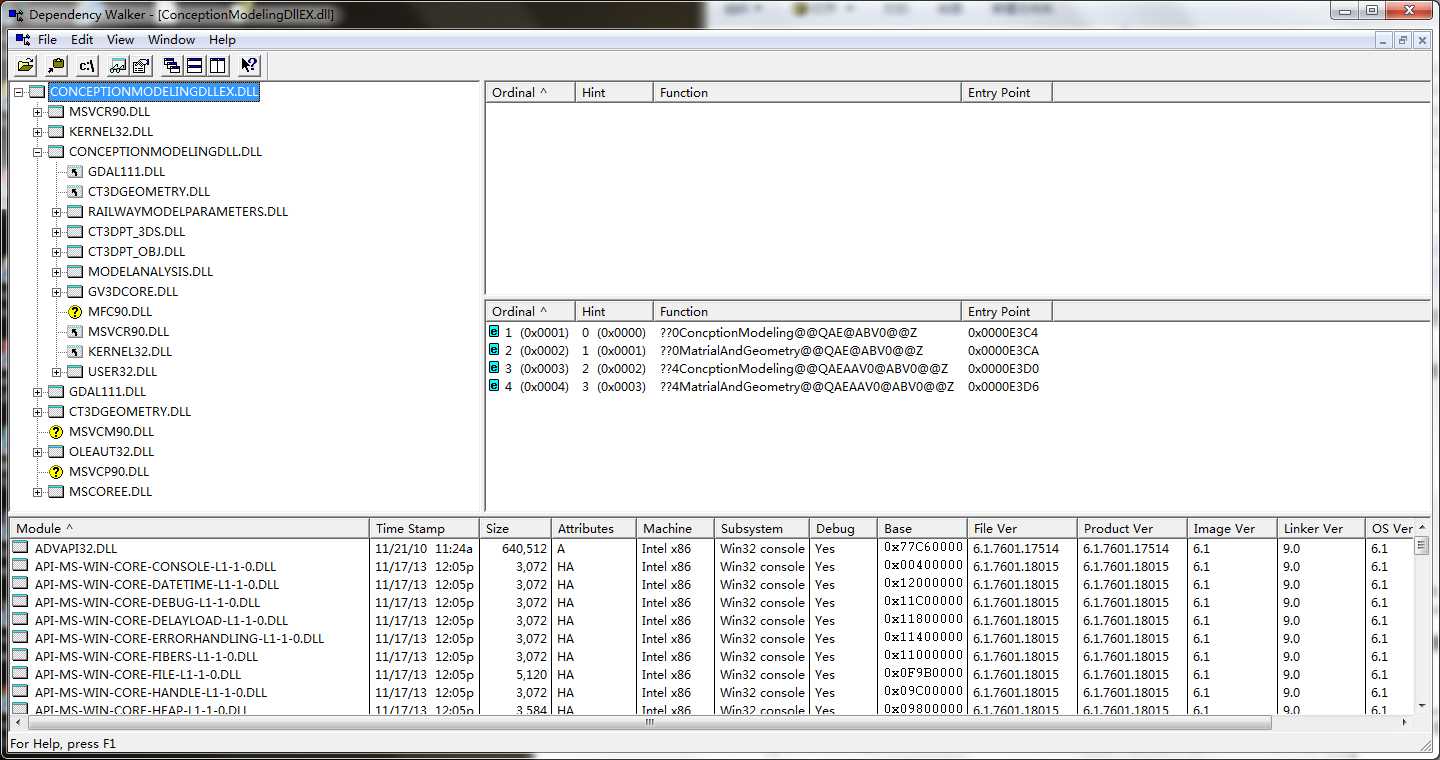
Task: Select the MODELANALYSIS.DLL tree label
Action: tap(150, 272)
